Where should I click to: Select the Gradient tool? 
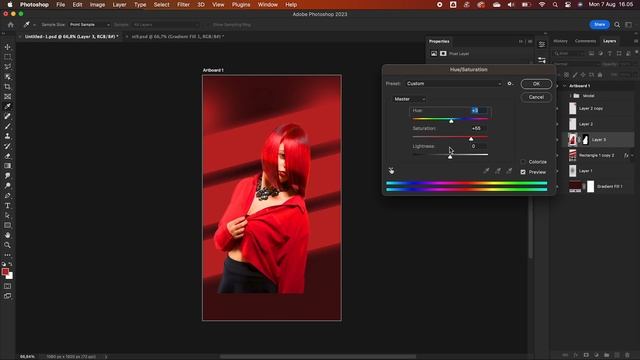(x=7, y=166)
